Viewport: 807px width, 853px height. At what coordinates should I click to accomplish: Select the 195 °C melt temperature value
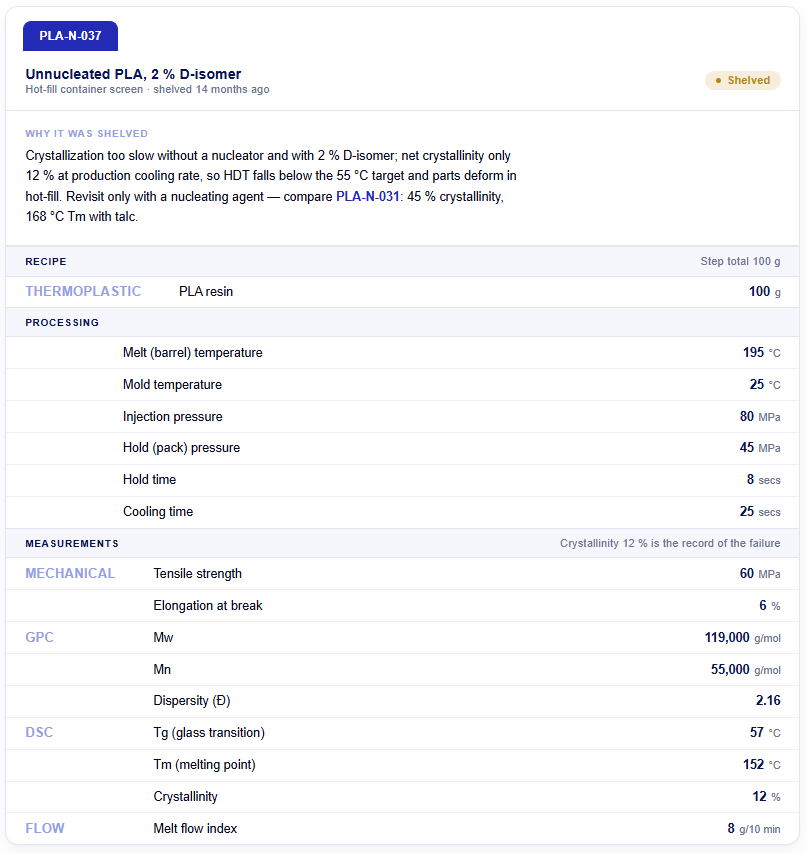(762, 353)
